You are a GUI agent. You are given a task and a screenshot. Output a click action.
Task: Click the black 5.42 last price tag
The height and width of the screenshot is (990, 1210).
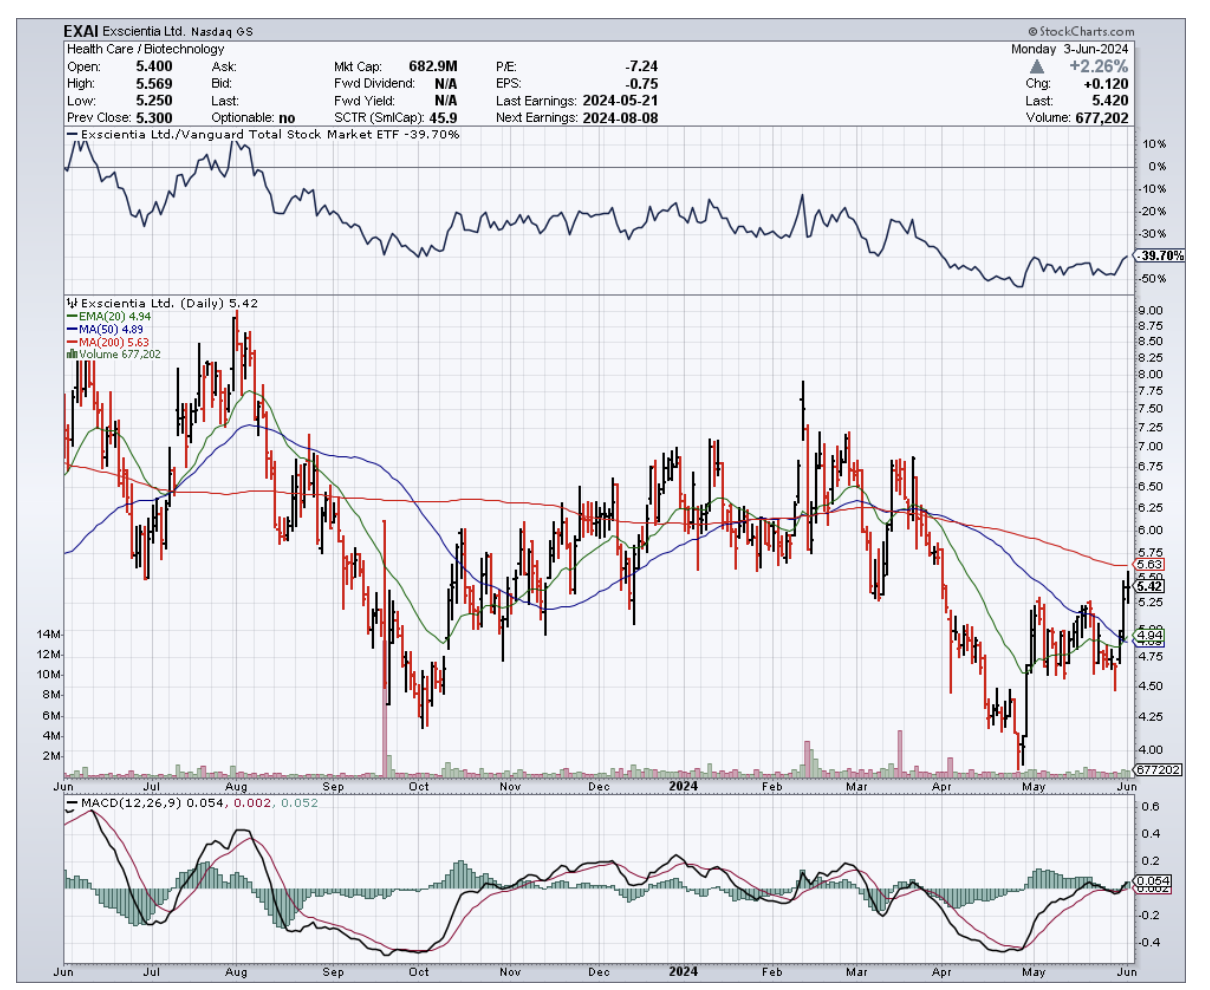click(x=1149, y=586)
